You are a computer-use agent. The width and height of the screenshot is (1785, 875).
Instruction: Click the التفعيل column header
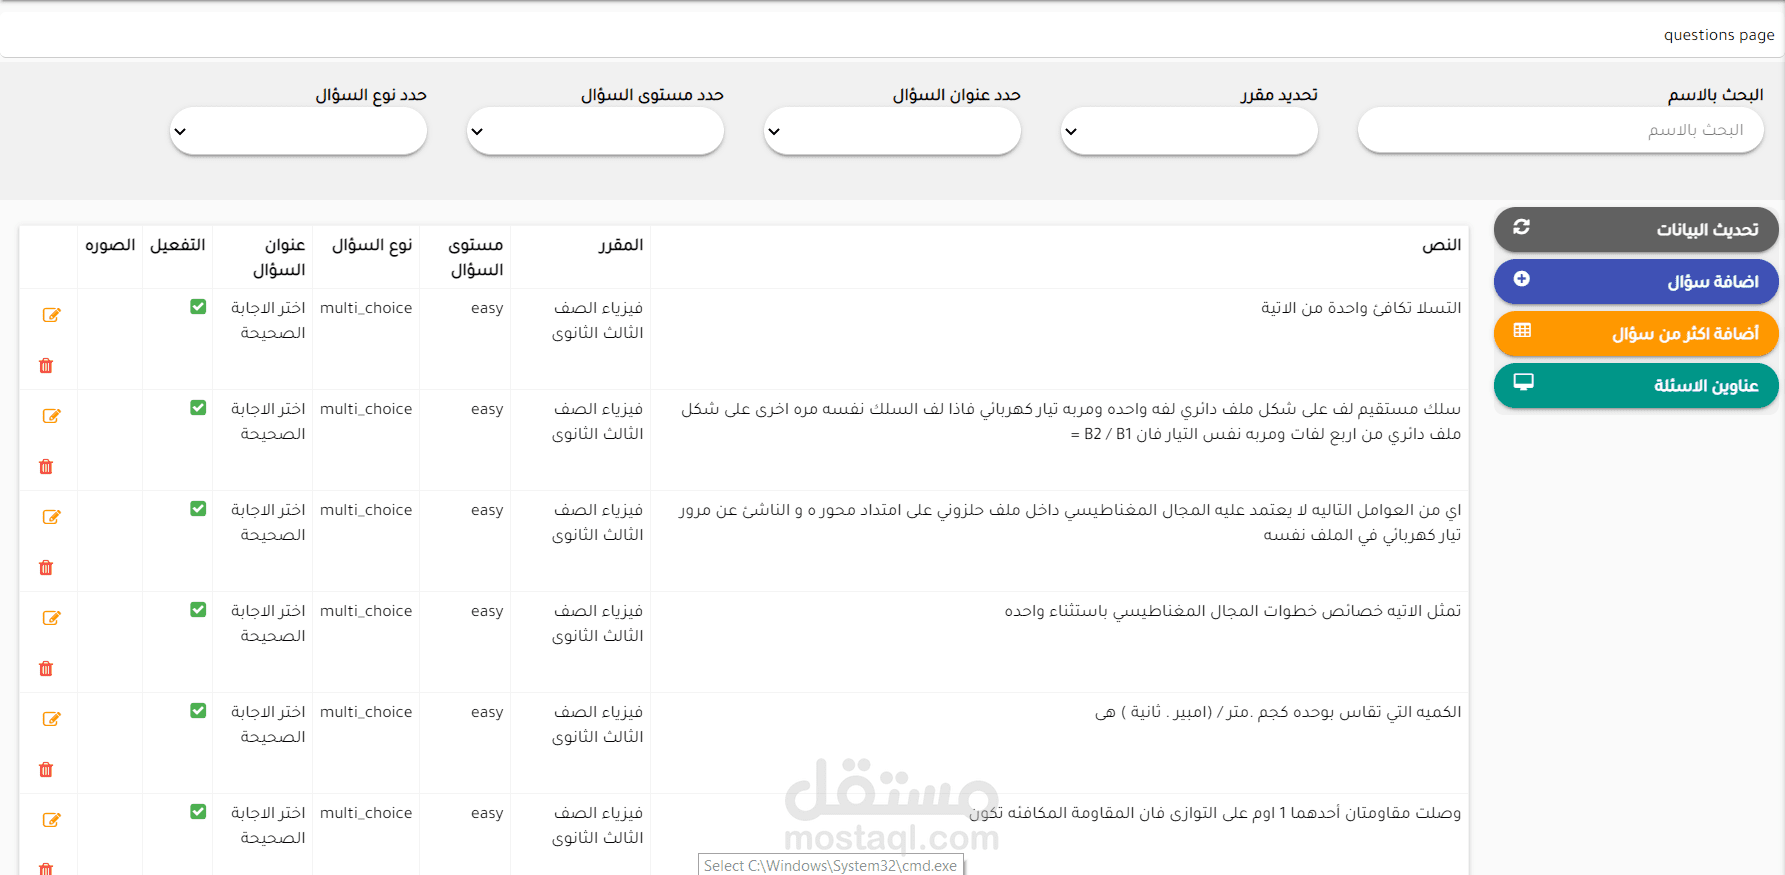click(x=177, y=245)
